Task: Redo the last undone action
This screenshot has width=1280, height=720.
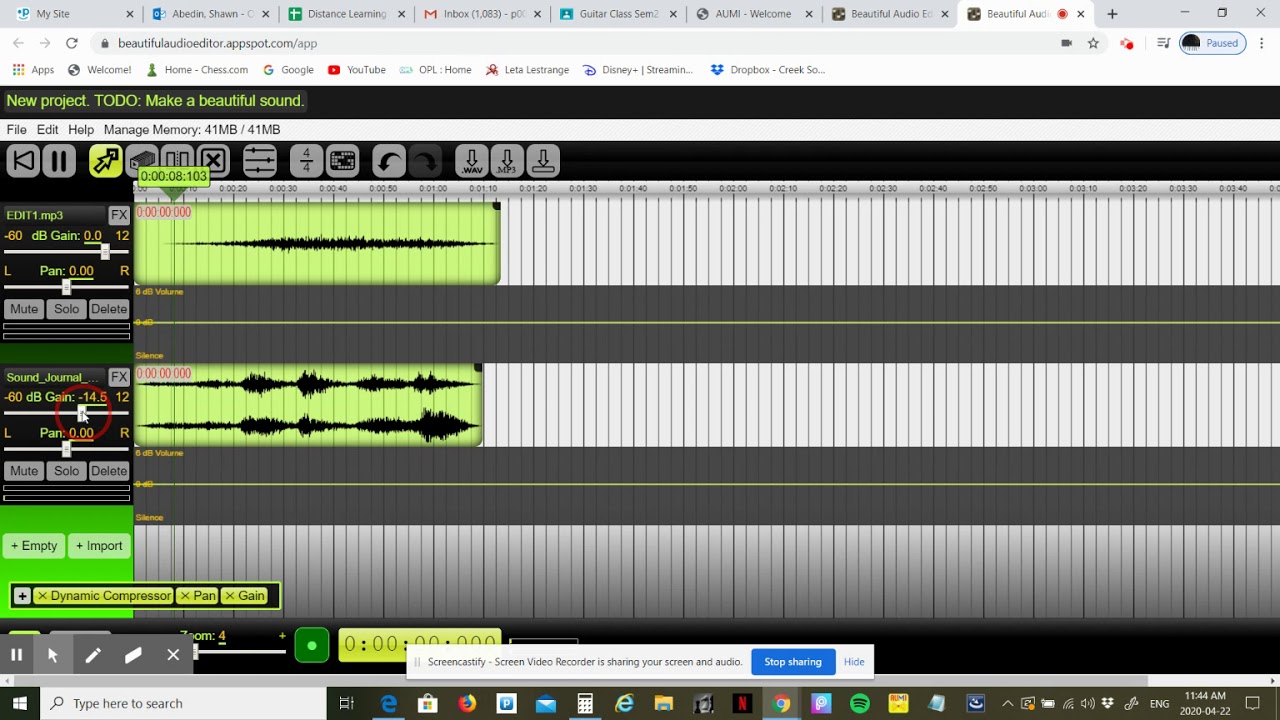Action: (425, 161)
